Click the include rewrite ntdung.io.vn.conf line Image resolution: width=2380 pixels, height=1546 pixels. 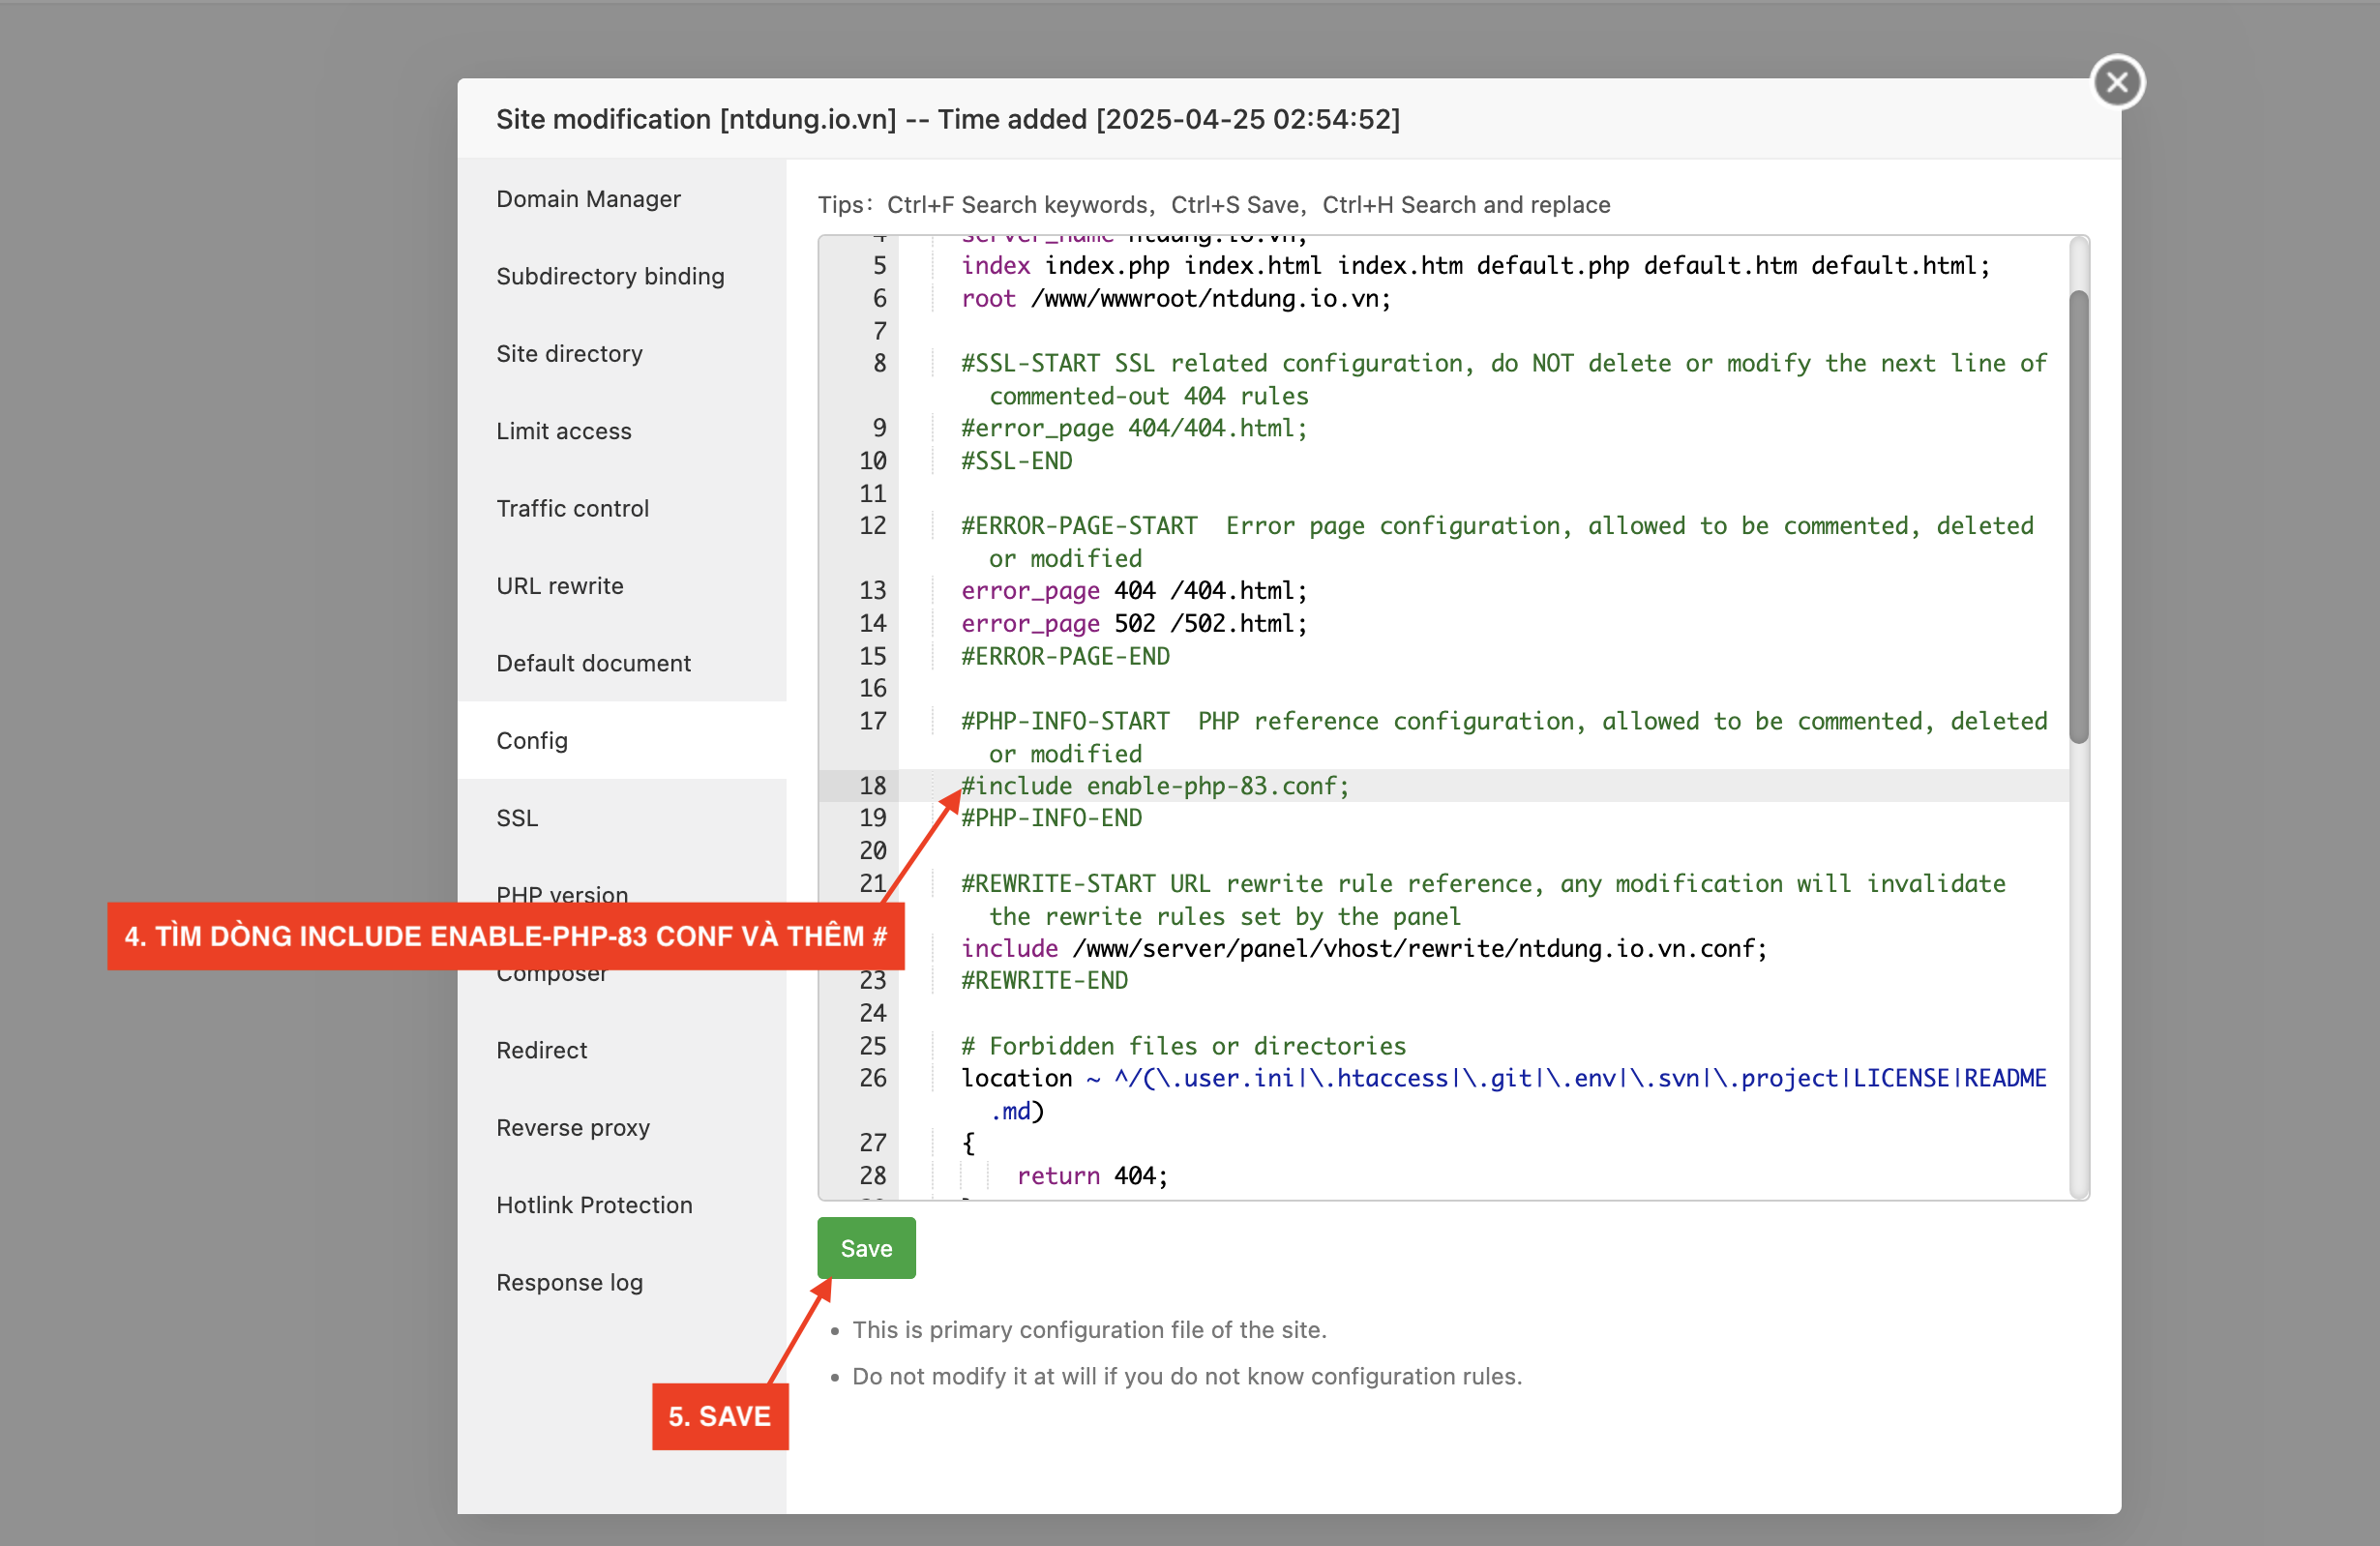(1364, 948)
